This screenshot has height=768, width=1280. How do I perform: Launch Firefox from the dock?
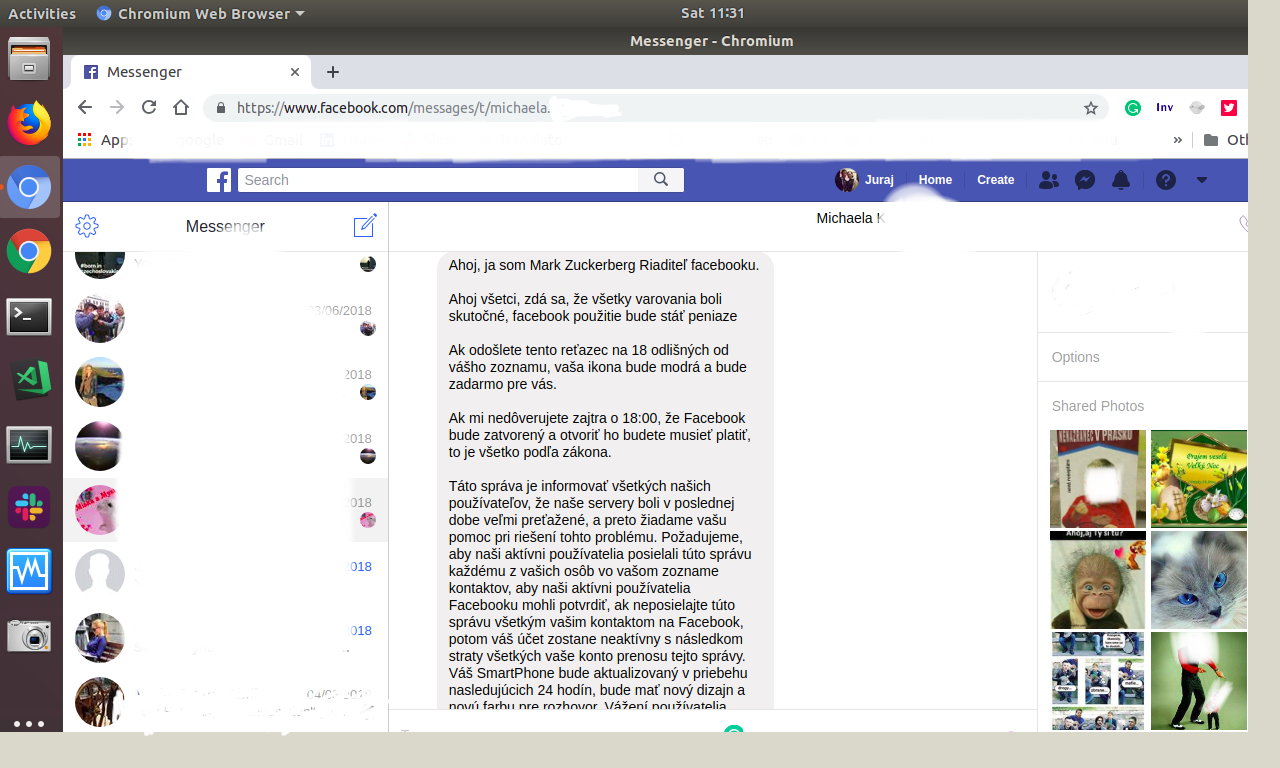[x=29, y=123]
